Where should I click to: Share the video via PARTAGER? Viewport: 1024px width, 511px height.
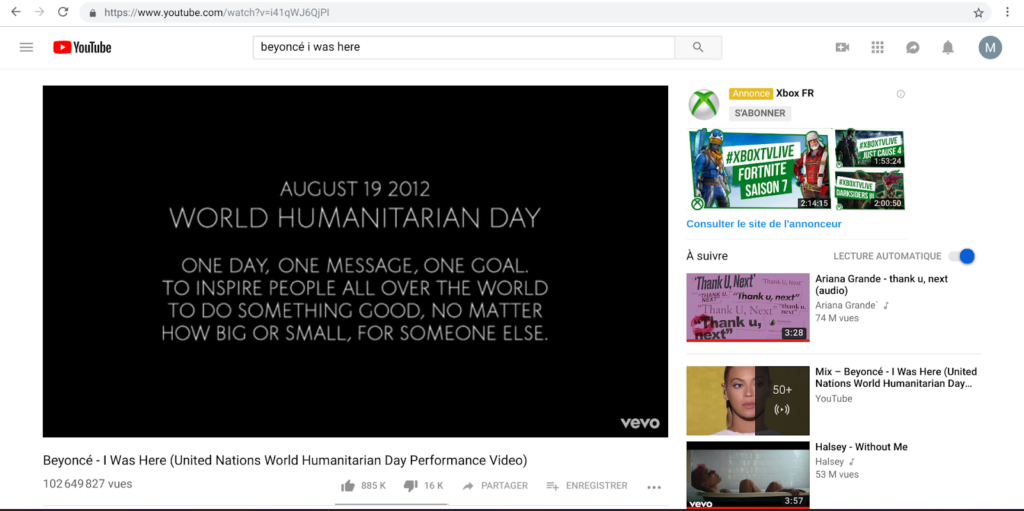pyautogui.click(x=494, y=486)
